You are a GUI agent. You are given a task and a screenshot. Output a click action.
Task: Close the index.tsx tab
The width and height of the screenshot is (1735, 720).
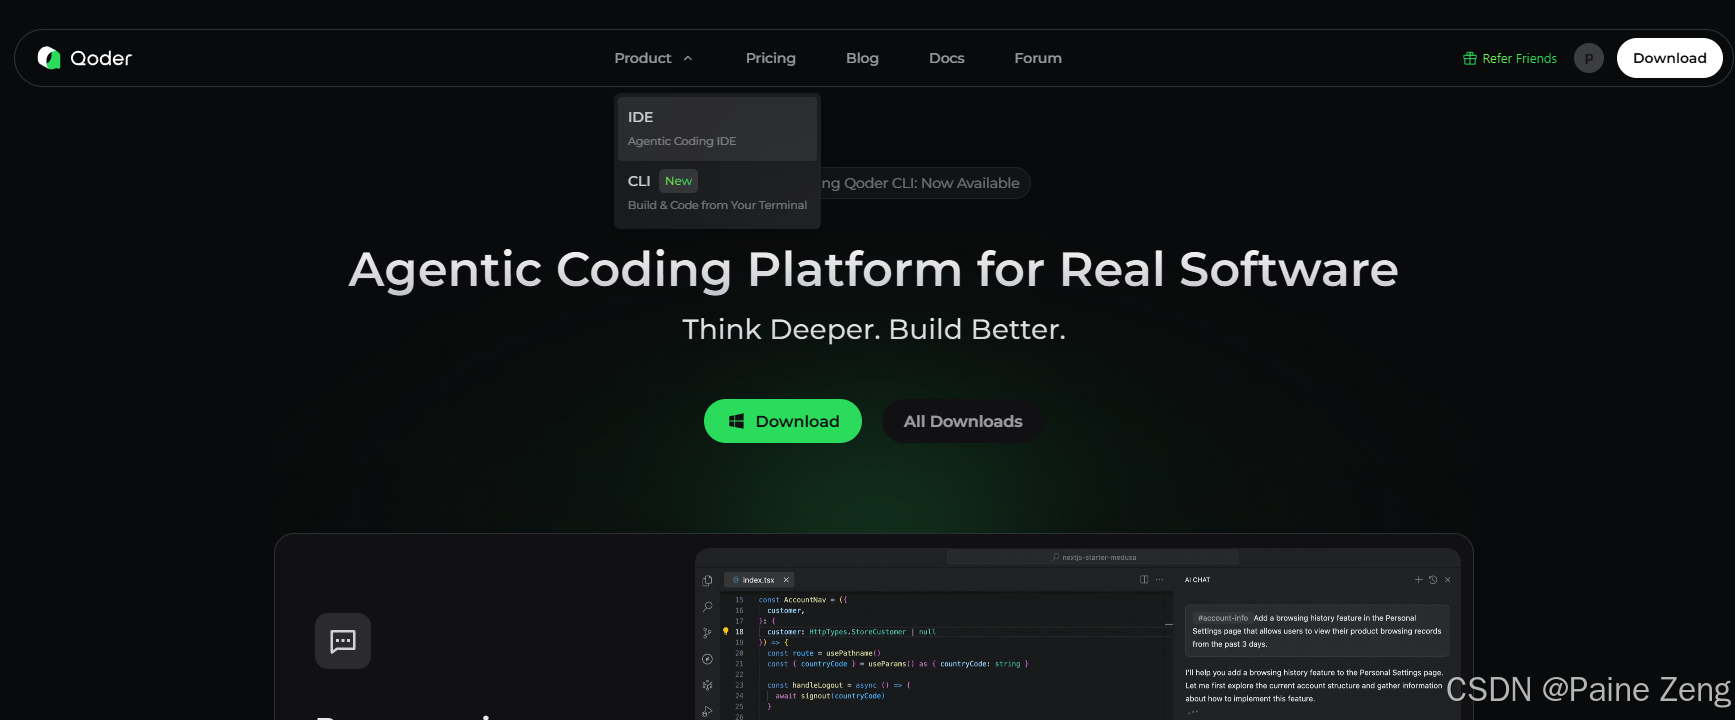(x=786, y=580)
